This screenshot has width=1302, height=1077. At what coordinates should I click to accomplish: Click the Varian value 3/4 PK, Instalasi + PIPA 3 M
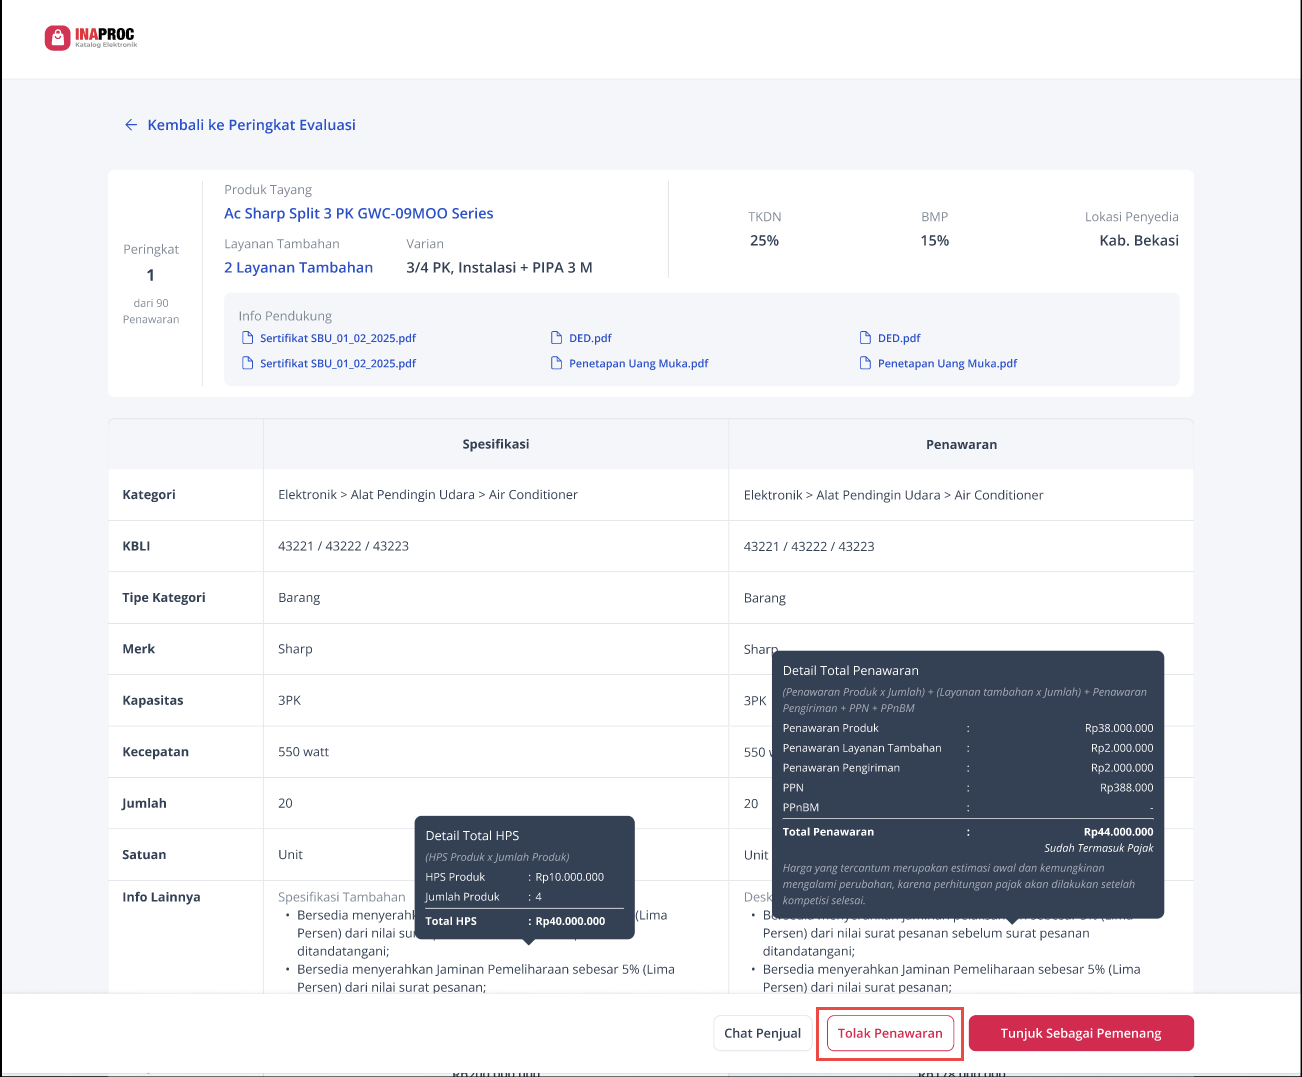[x=499, y=267]
